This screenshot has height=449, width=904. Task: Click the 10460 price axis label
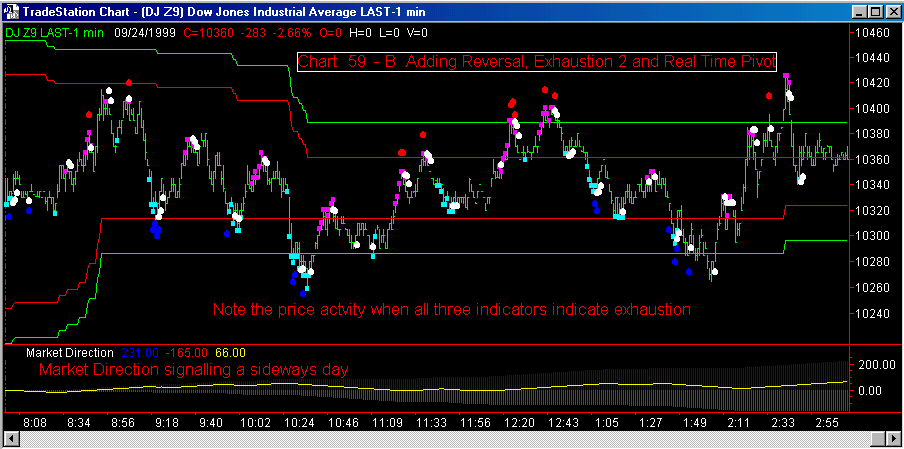[x=873, y=34]
